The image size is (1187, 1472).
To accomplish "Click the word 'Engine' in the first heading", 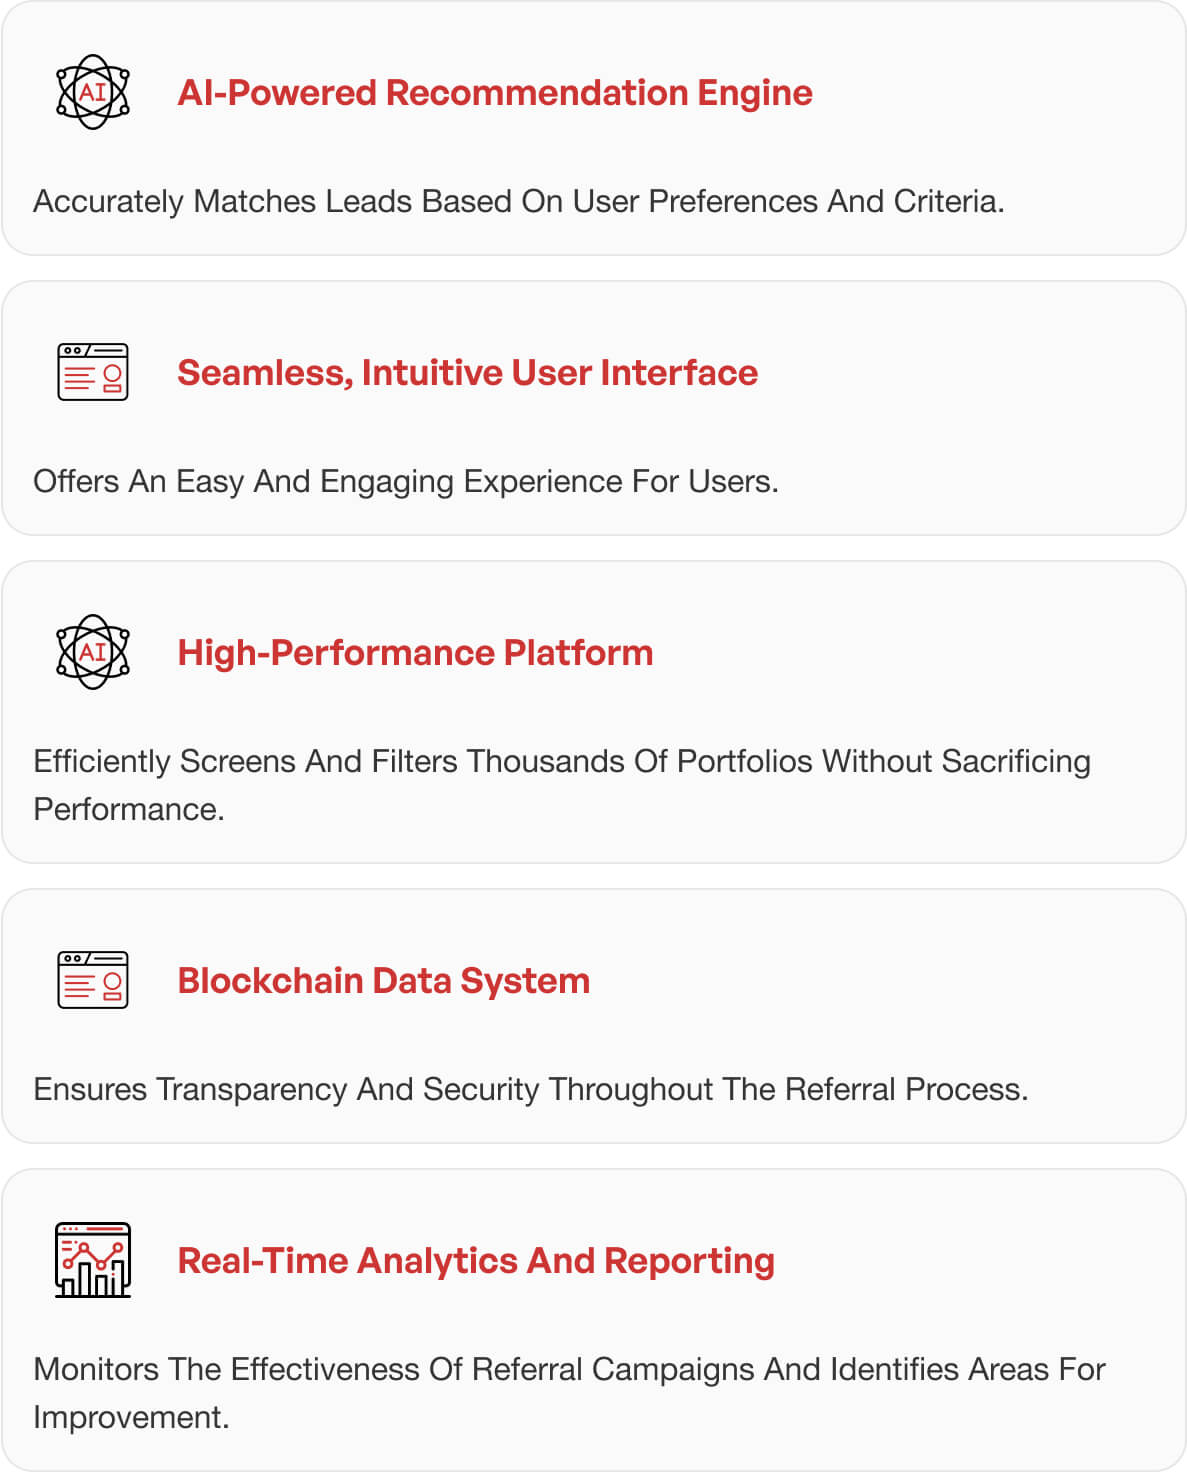I will (x=755, y=93).
